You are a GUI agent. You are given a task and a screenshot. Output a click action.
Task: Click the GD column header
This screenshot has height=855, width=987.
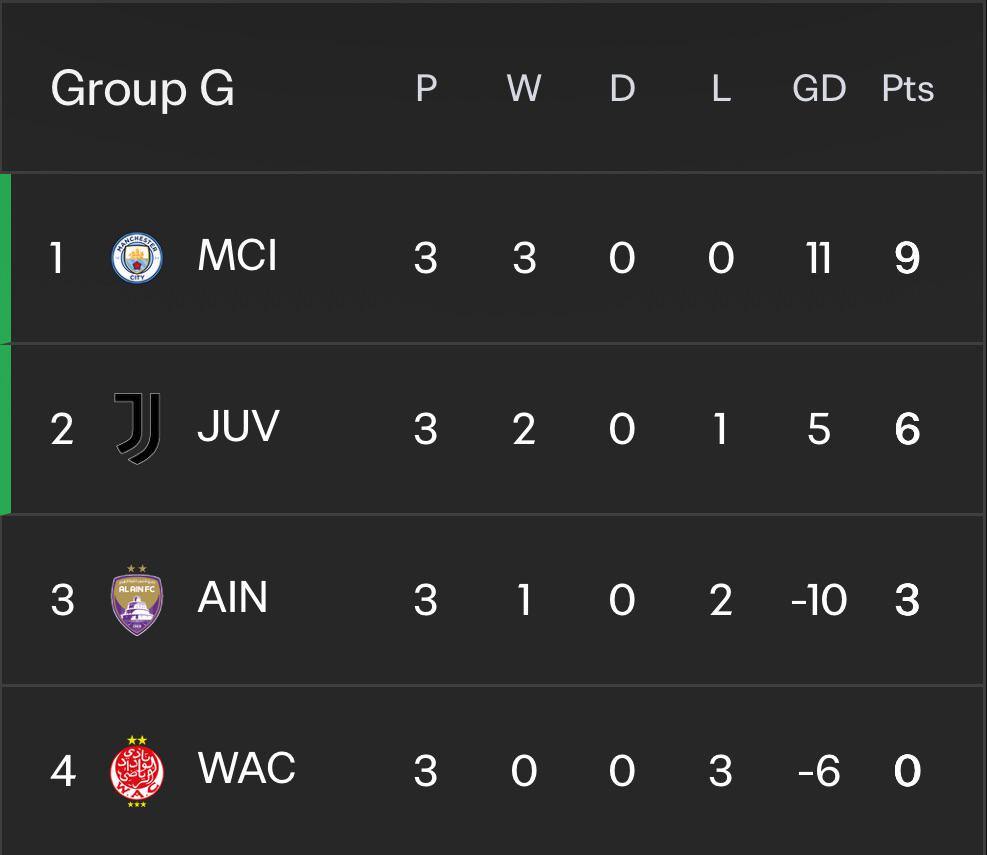[x=819, y=88]
